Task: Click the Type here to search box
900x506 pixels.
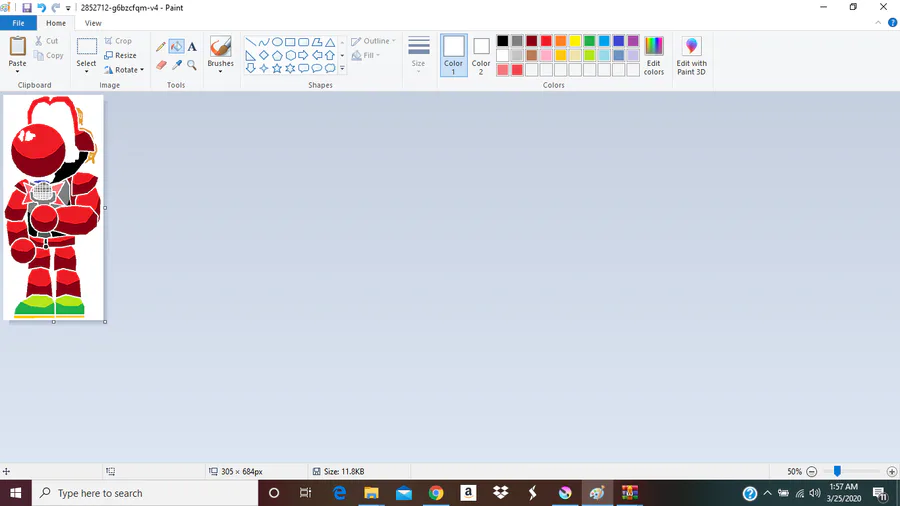Action: (x=145, y=493)
